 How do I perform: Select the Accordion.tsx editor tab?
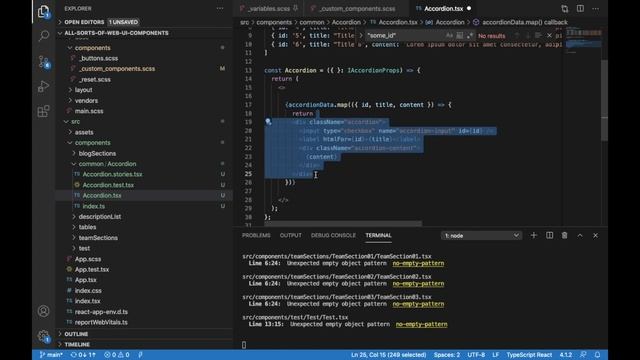coord(443,9)
